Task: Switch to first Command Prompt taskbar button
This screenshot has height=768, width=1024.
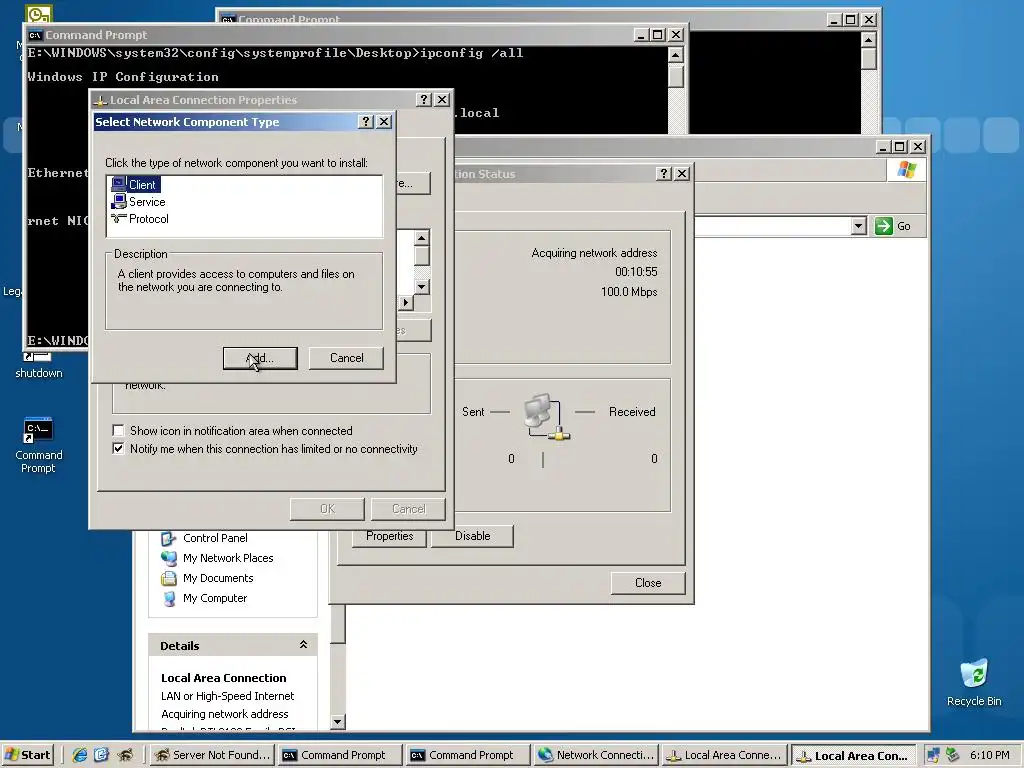Action: [x=339, y=755]
